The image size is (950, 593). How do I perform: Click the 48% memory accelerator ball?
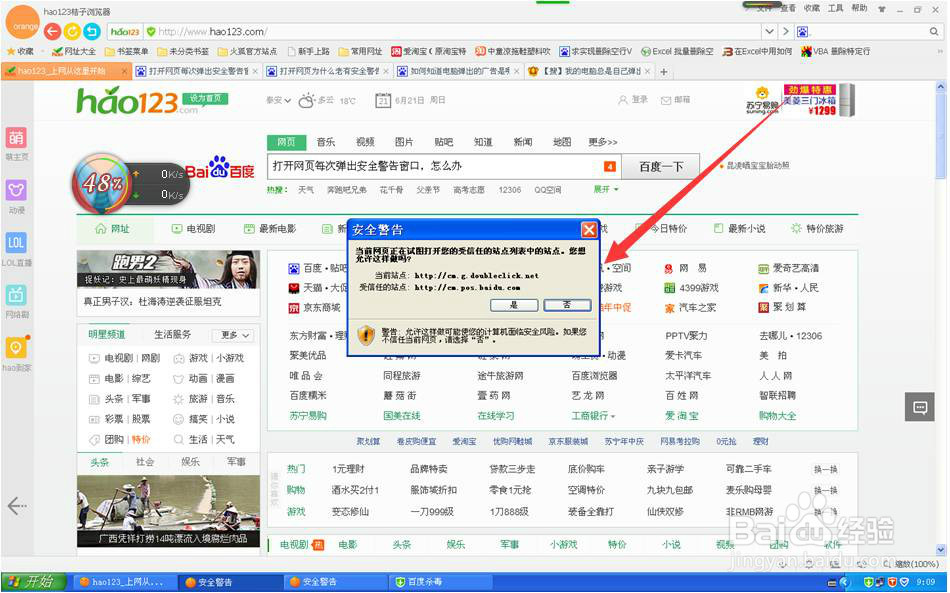101,184
